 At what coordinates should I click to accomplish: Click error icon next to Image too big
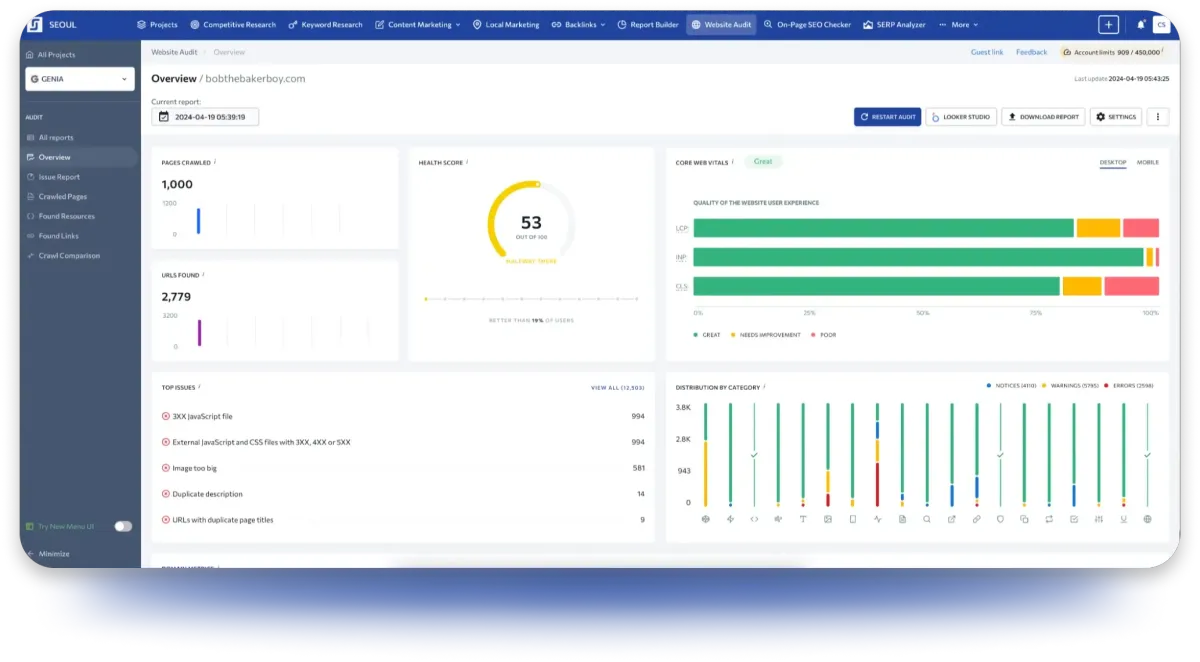pyautogui.click(x=166, y=468)
